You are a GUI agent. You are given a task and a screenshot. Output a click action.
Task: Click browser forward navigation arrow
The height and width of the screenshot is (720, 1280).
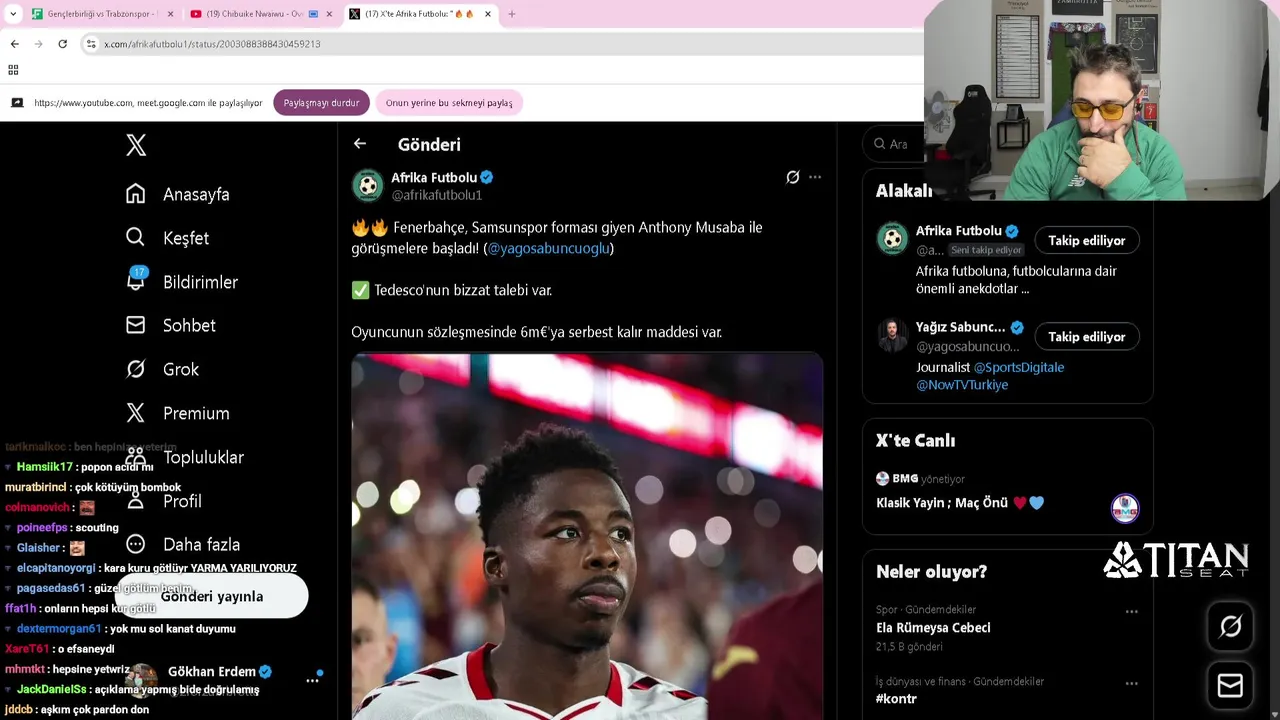pos(39,44)
